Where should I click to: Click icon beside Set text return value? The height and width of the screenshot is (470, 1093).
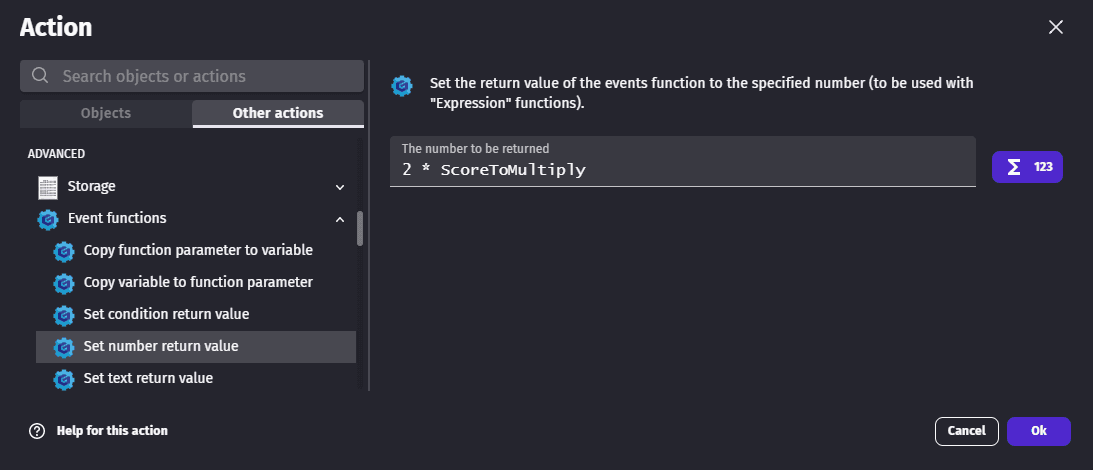click(x=64, y=379)
